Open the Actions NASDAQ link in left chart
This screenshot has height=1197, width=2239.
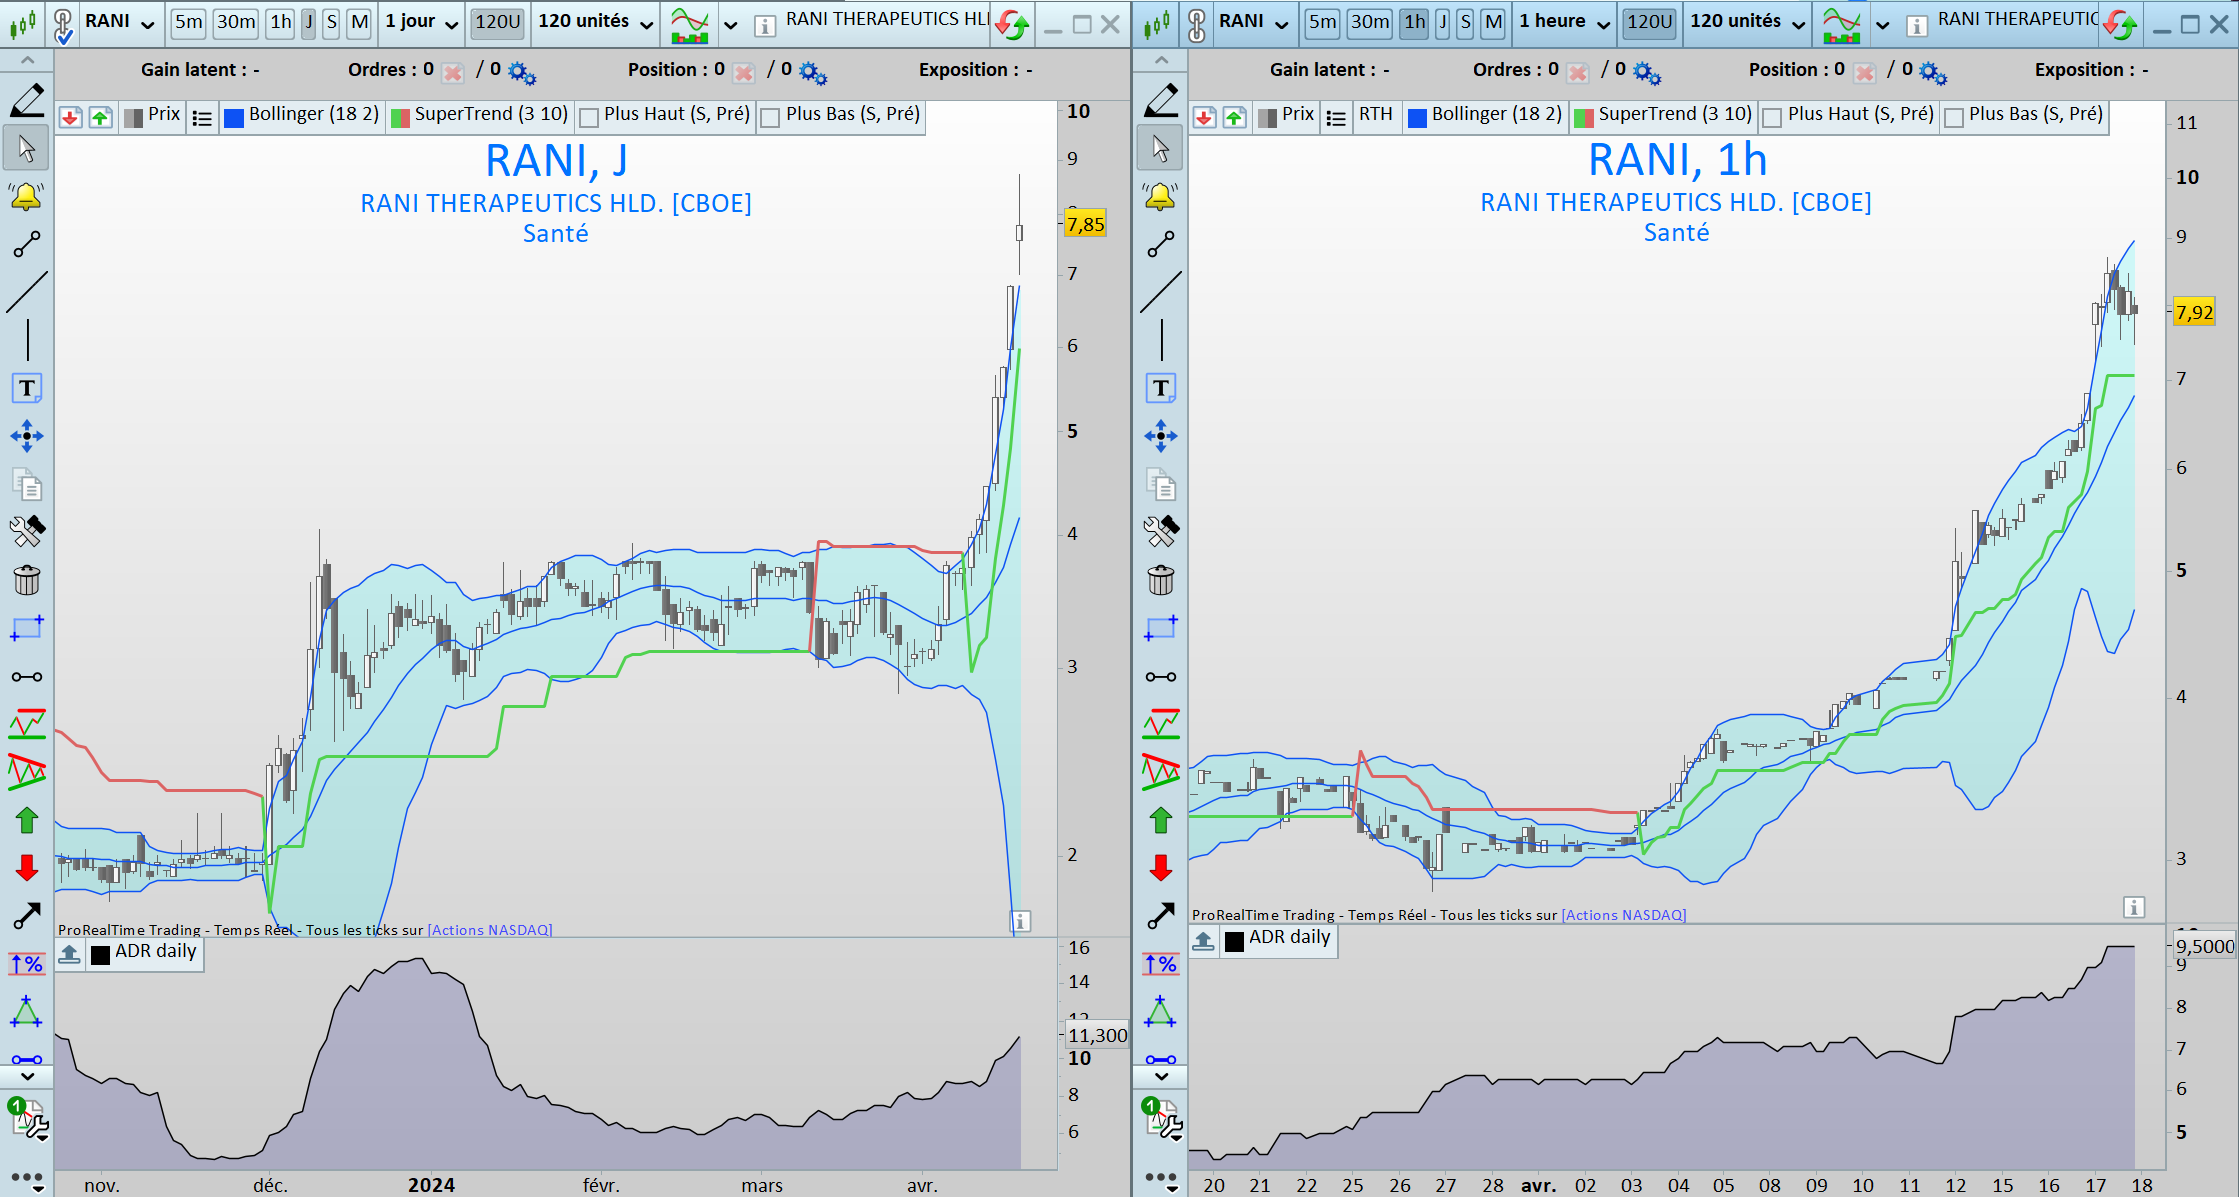tap(490, 930)
